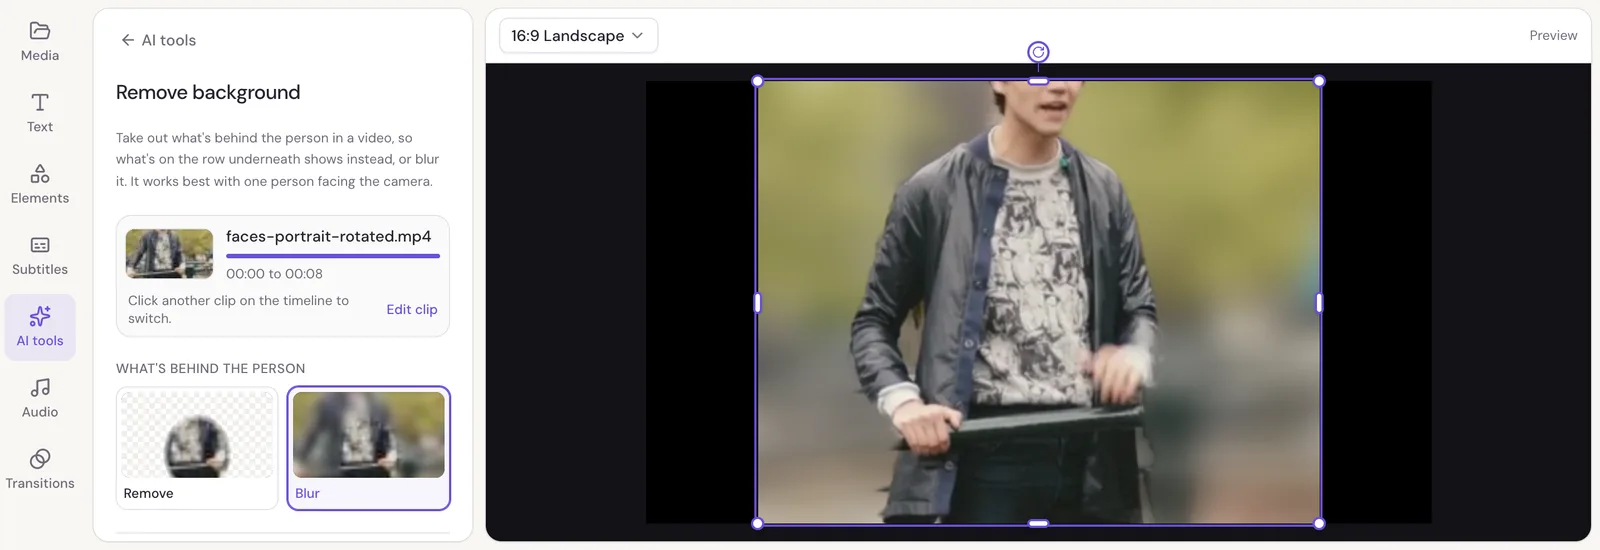The image size is (1600, 550).
Task: Choose the Blur background option
Action: point(369,448)
